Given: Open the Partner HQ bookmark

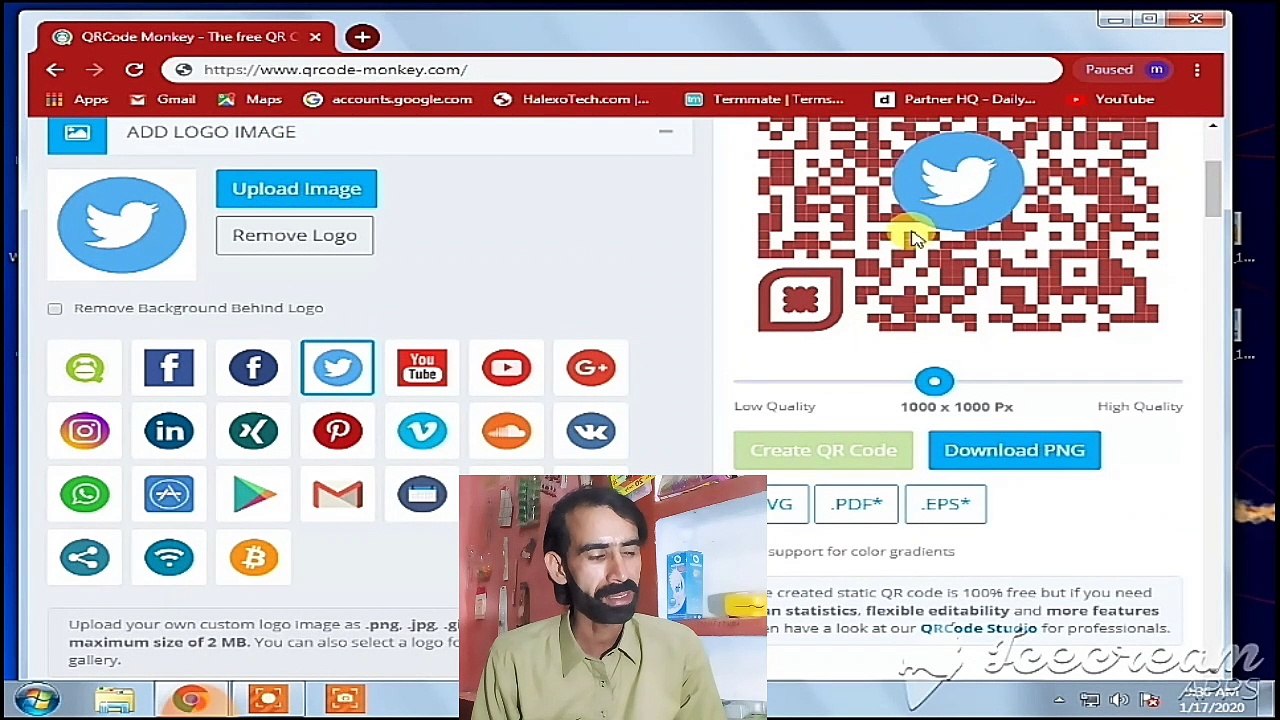Looking at the screenshot, I should tap(956, 99).
